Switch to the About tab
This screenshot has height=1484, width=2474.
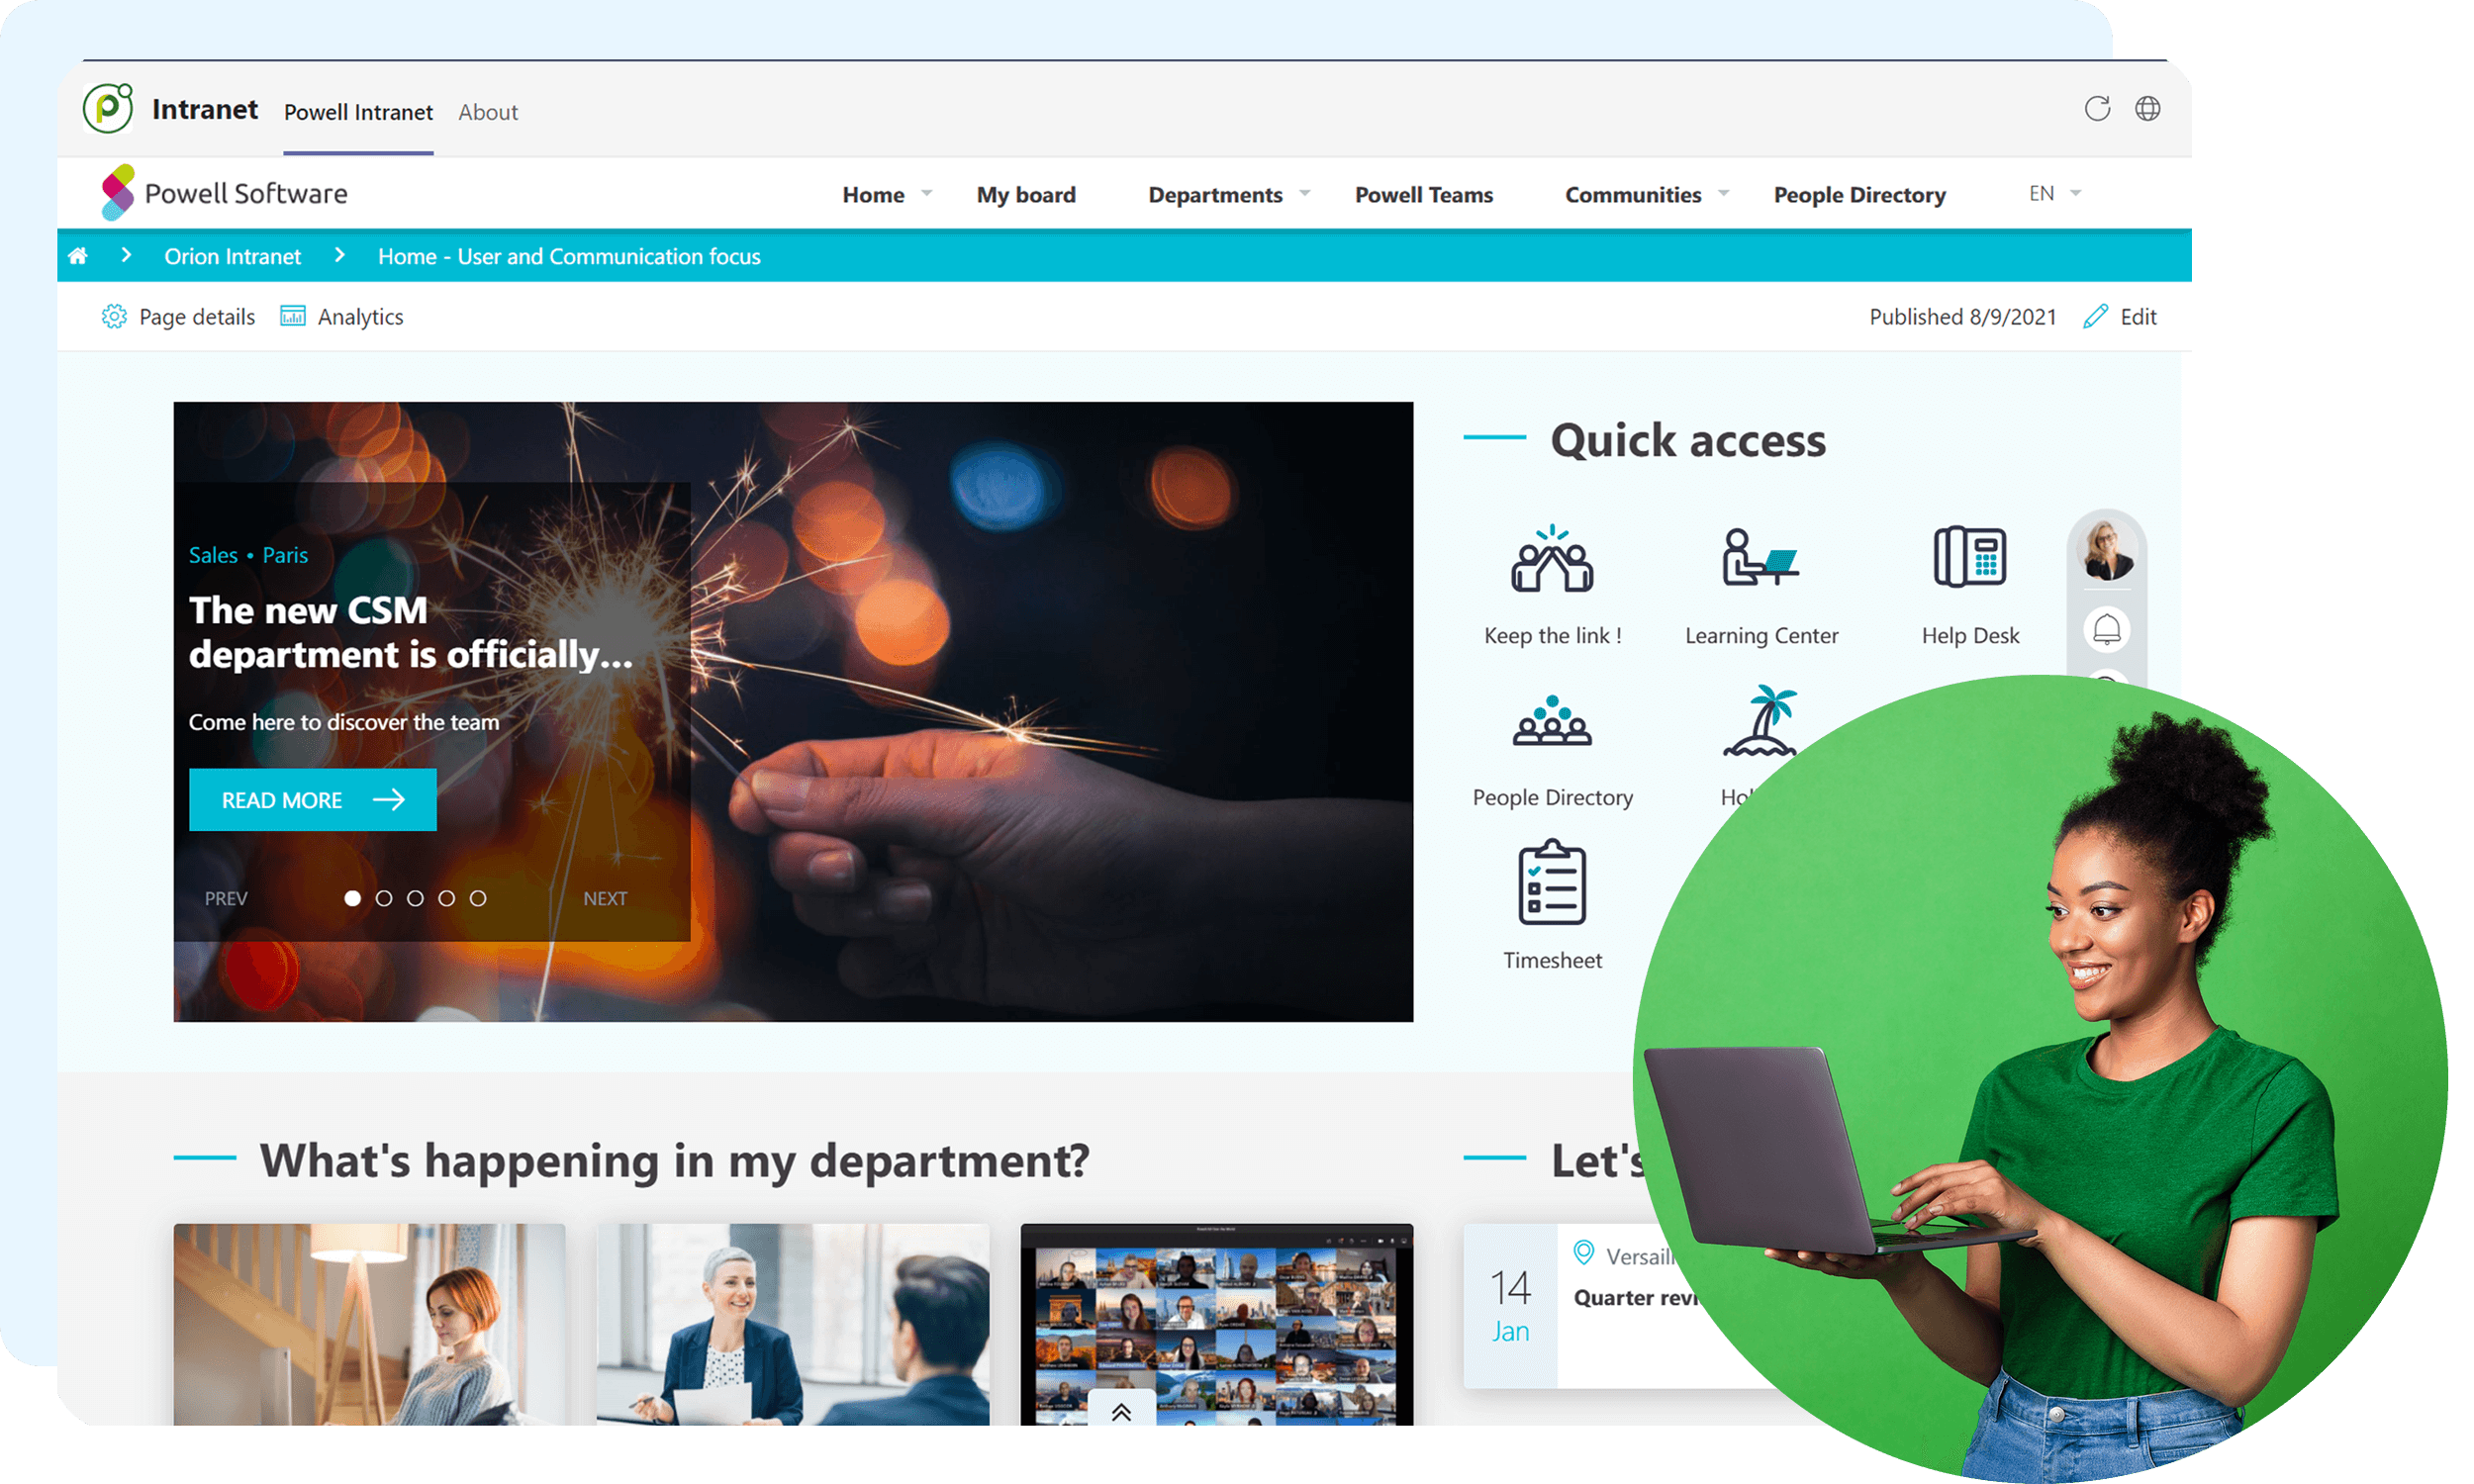[x=488, y=112]
